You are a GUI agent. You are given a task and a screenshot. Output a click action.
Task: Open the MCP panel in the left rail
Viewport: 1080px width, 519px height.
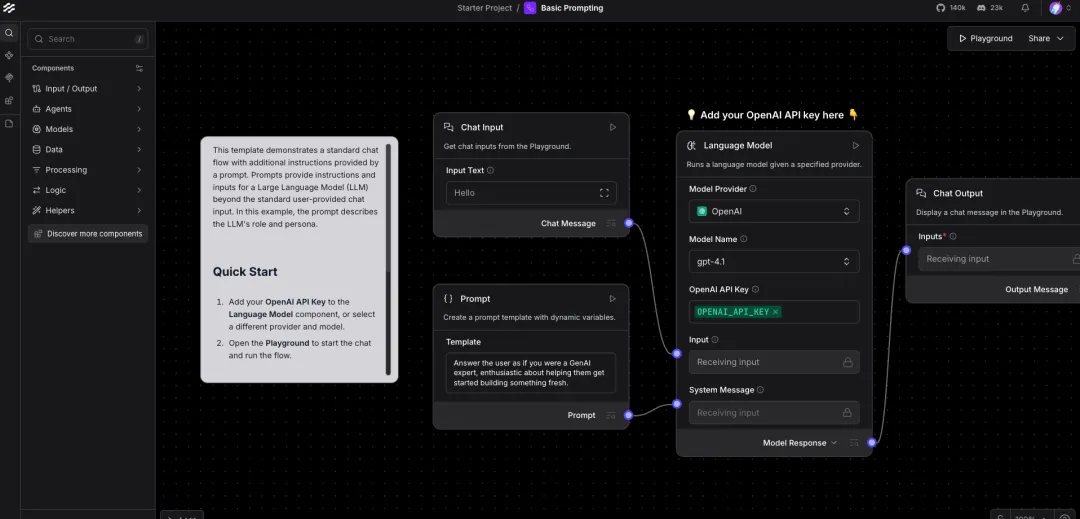pos(9,78)
